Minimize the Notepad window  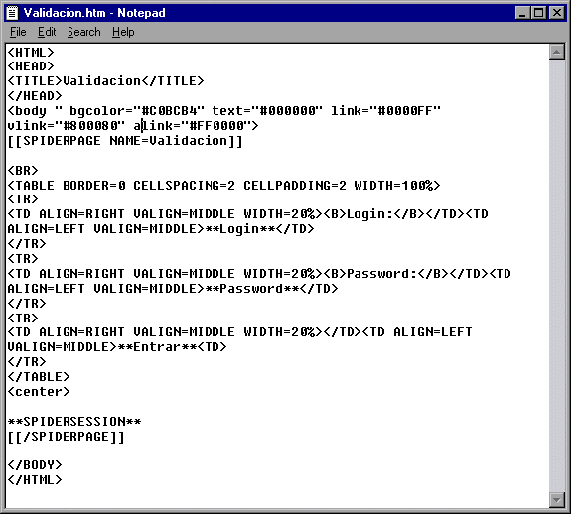coord(522,13)
